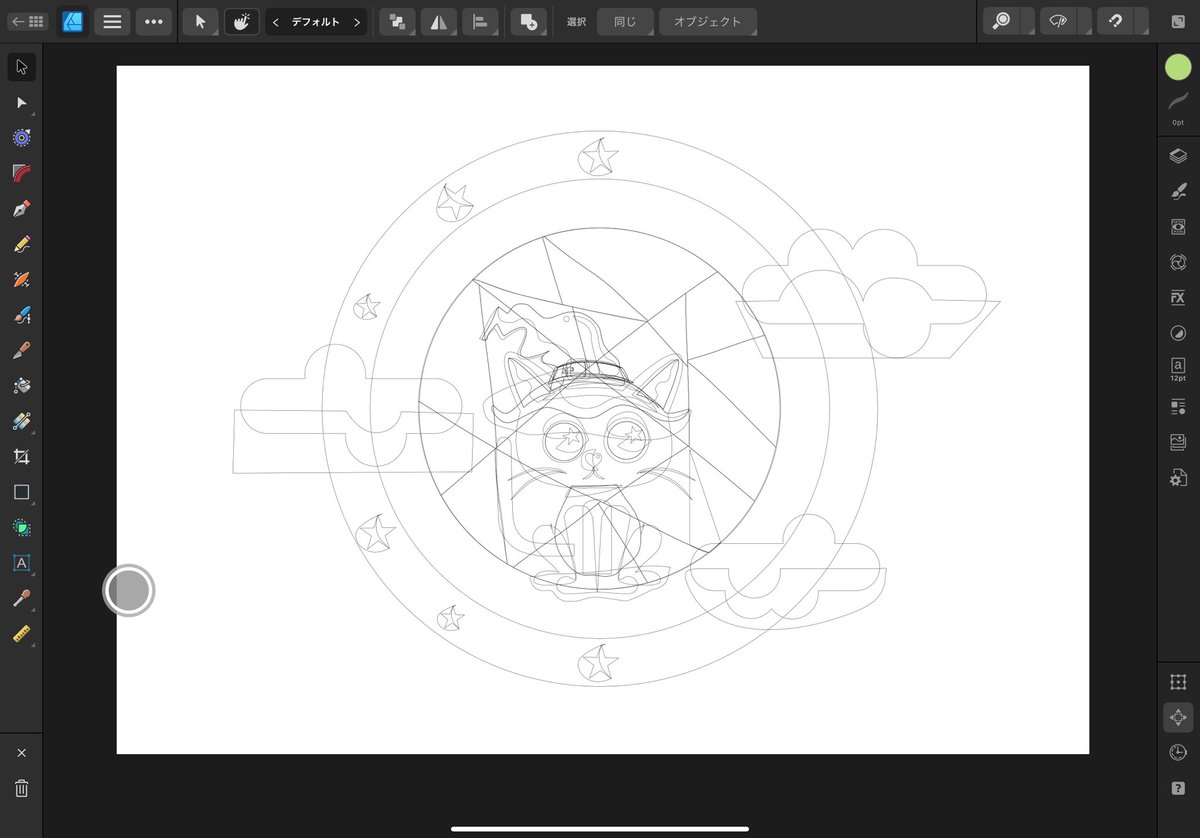Open the hamburger document menu
Image resolution: width=1200 pixels, height=838 pixels.
pos(112,21)
